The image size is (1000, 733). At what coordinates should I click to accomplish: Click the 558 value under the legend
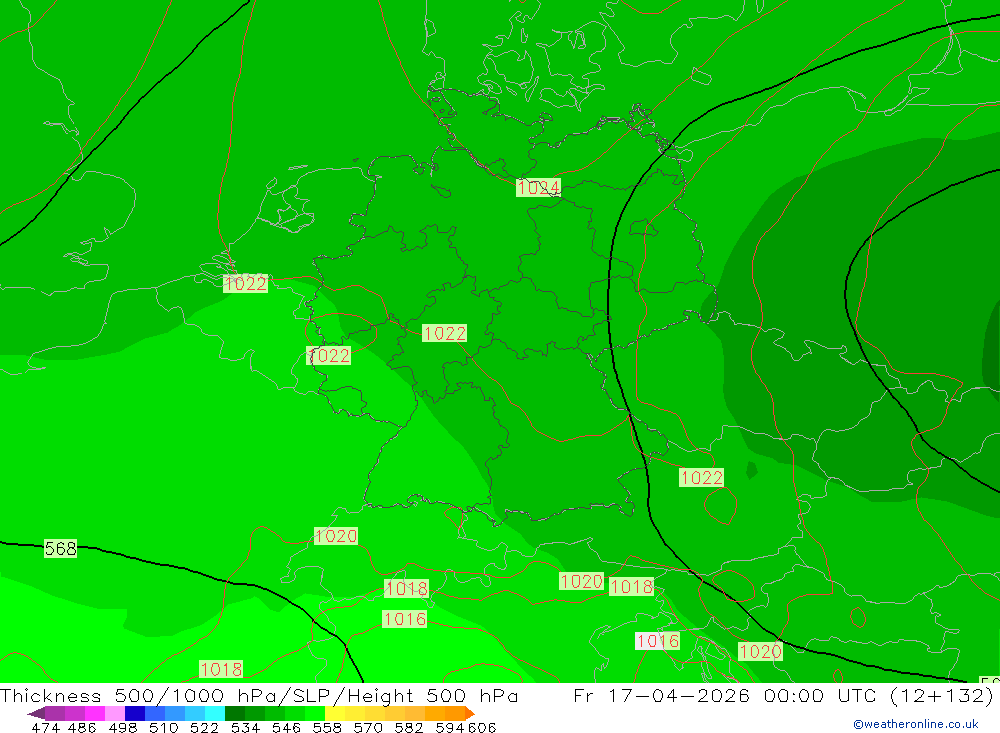pos(327,727)
